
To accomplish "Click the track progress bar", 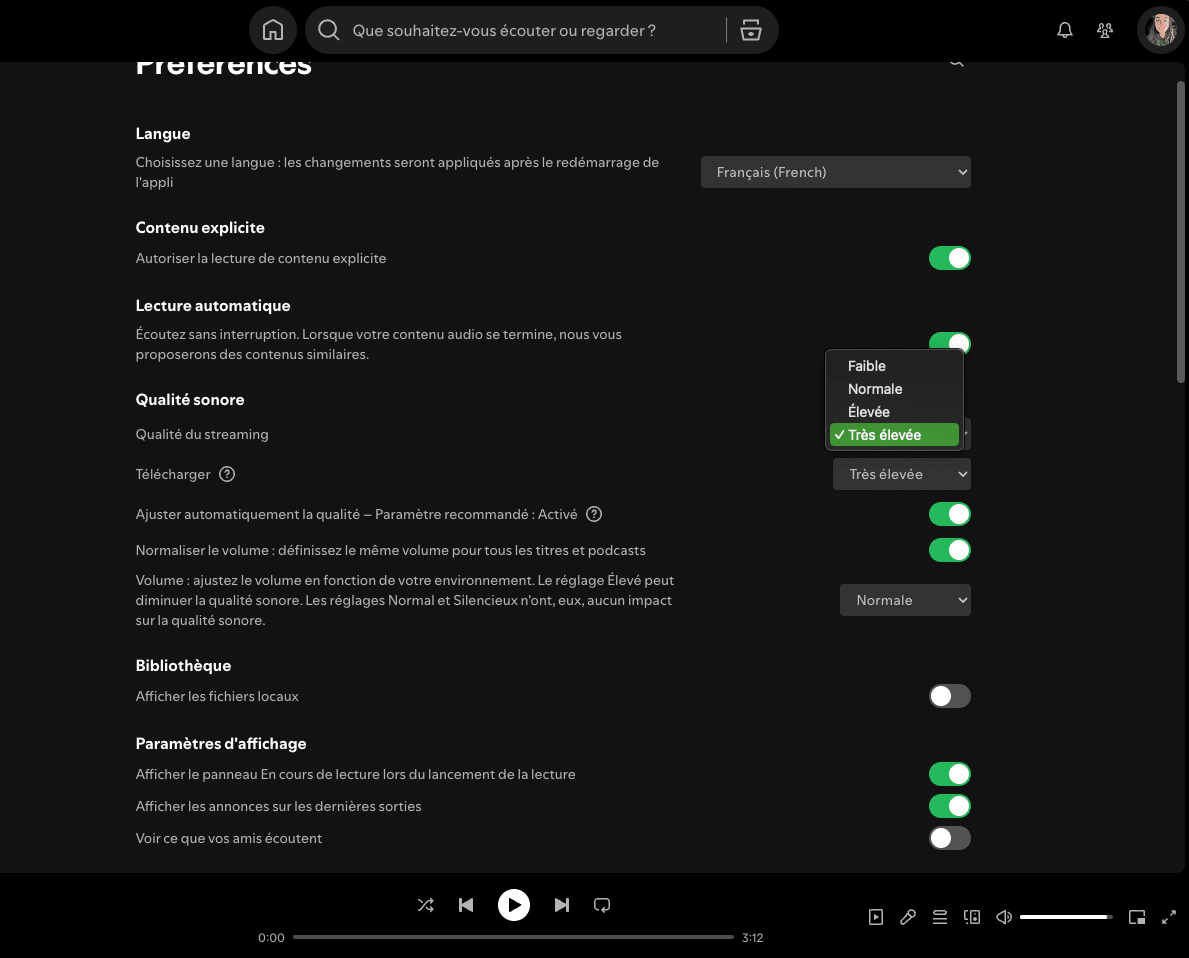I will point(513,938).
